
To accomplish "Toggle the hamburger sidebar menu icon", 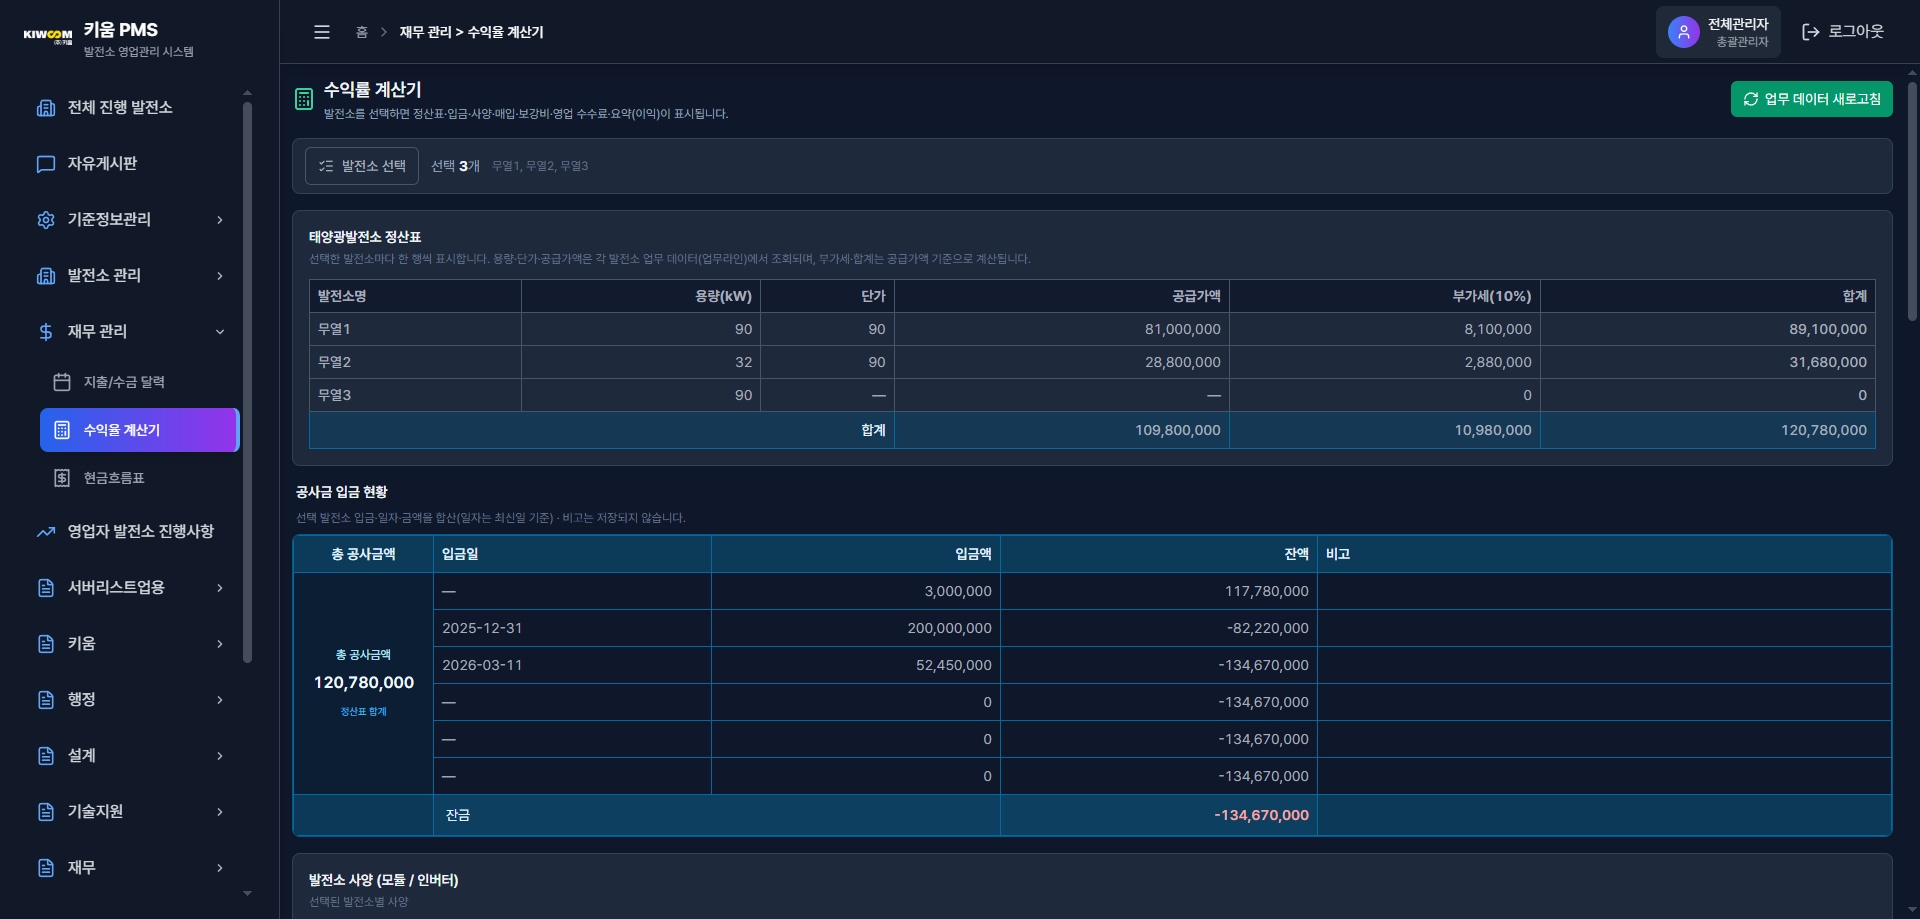I will point(322,32).
